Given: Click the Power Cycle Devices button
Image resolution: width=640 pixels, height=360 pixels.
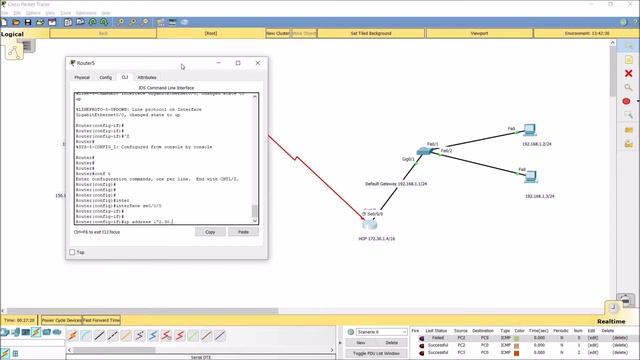Looking at the screenshot, I should click(61, 320).
